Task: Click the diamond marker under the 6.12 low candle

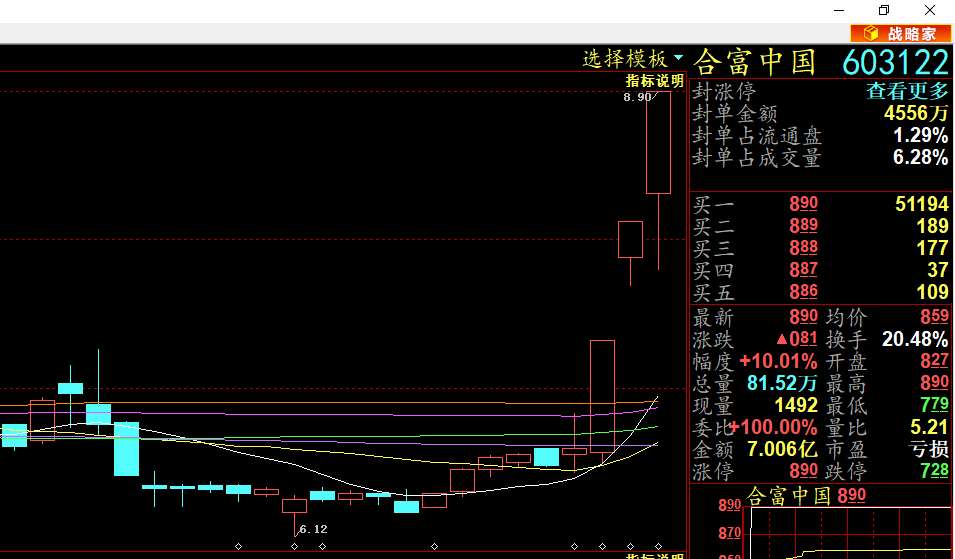Action: pyautogui.click(x=295, y=546)
